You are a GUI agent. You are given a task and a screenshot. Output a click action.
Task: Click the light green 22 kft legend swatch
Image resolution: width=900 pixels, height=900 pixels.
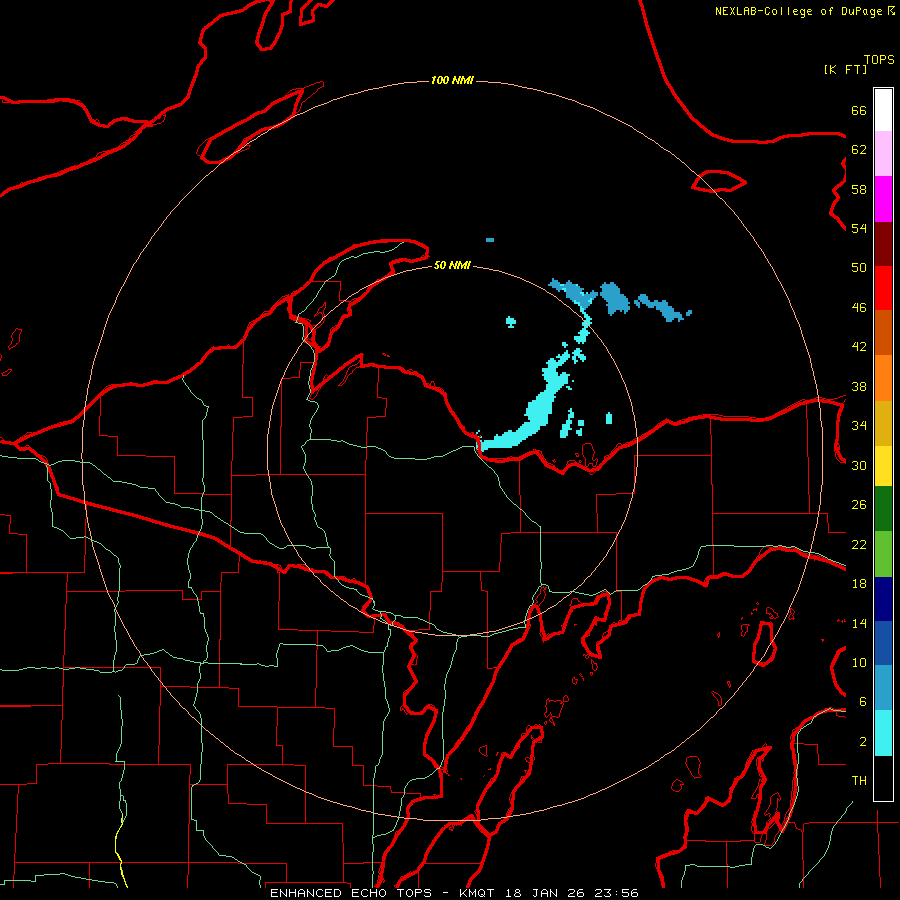pos(883,554)
